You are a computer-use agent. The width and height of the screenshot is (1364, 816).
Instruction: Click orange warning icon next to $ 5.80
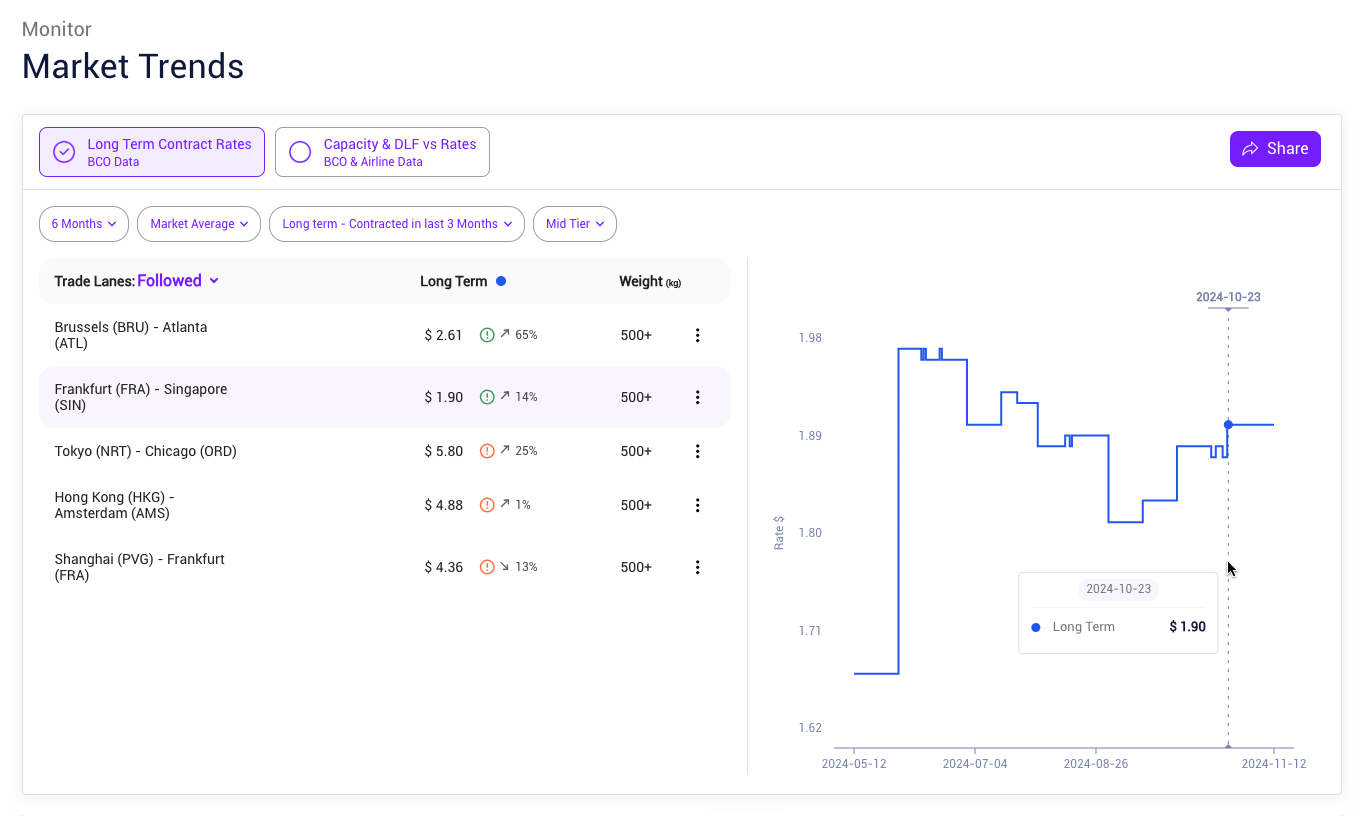point(487,451)
